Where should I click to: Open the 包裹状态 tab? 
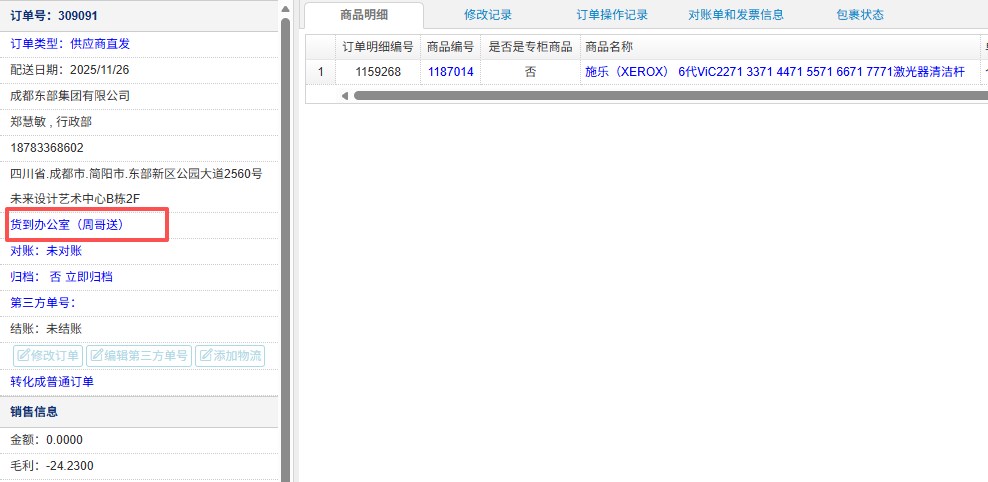(860, 15)
